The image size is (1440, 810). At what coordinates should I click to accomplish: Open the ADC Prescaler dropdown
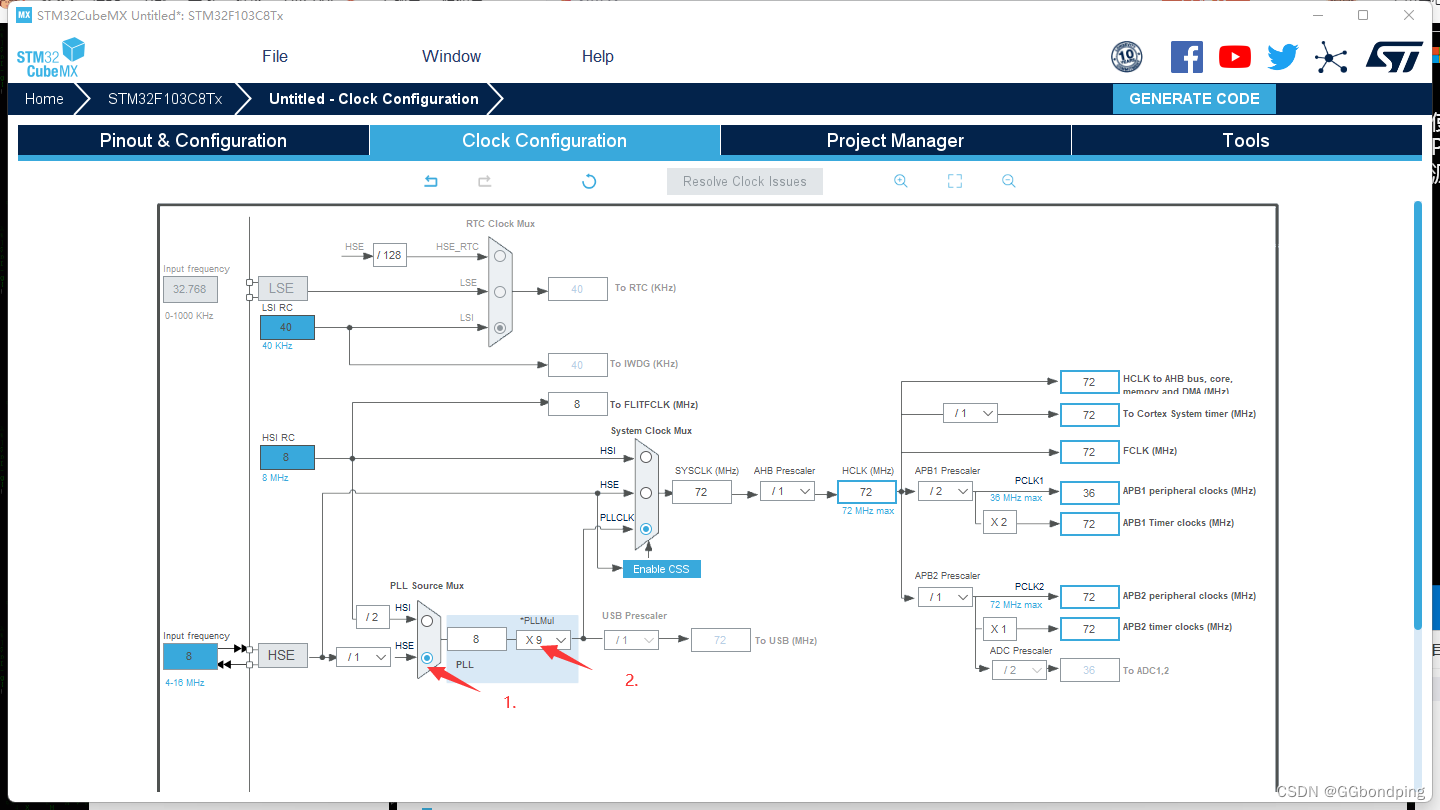1019,670
